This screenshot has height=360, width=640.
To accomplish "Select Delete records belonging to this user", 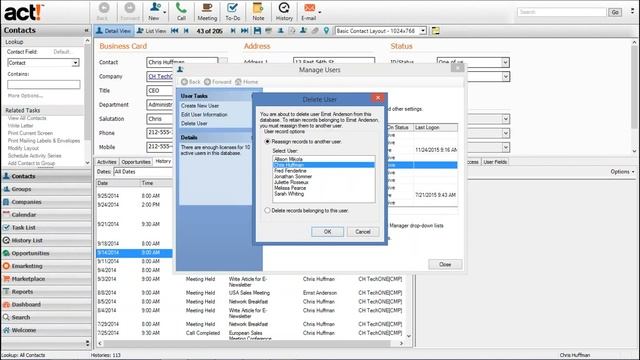I will [x=267, y=211].
